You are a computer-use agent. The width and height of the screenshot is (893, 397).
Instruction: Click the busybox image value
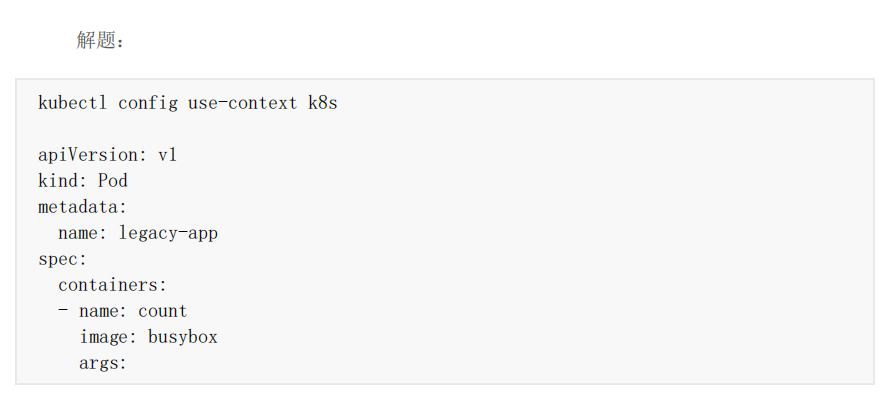[x=183, y=338]
